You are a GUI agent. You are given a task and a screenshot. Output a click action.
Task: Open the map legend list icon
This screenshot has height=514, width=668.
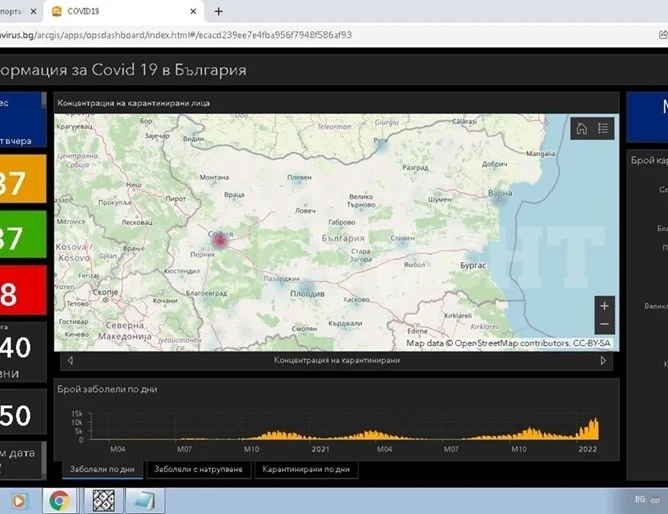coord(603,128)
